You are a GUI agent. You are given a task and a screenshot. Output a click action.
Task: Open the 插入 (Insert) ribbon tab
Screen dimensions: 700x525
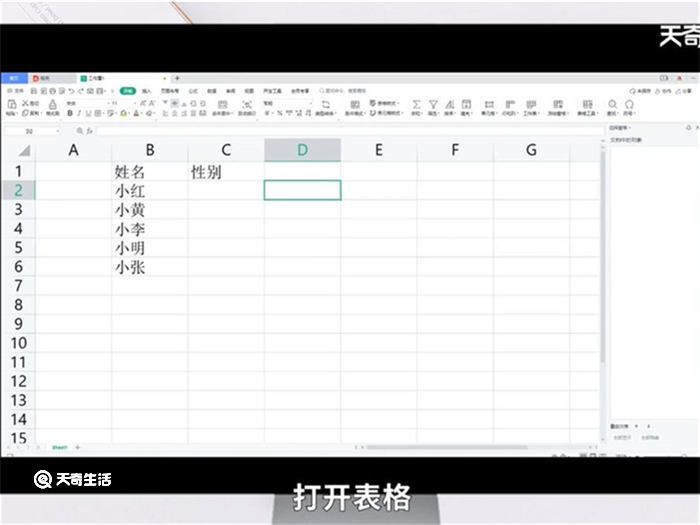coord(147,91)
